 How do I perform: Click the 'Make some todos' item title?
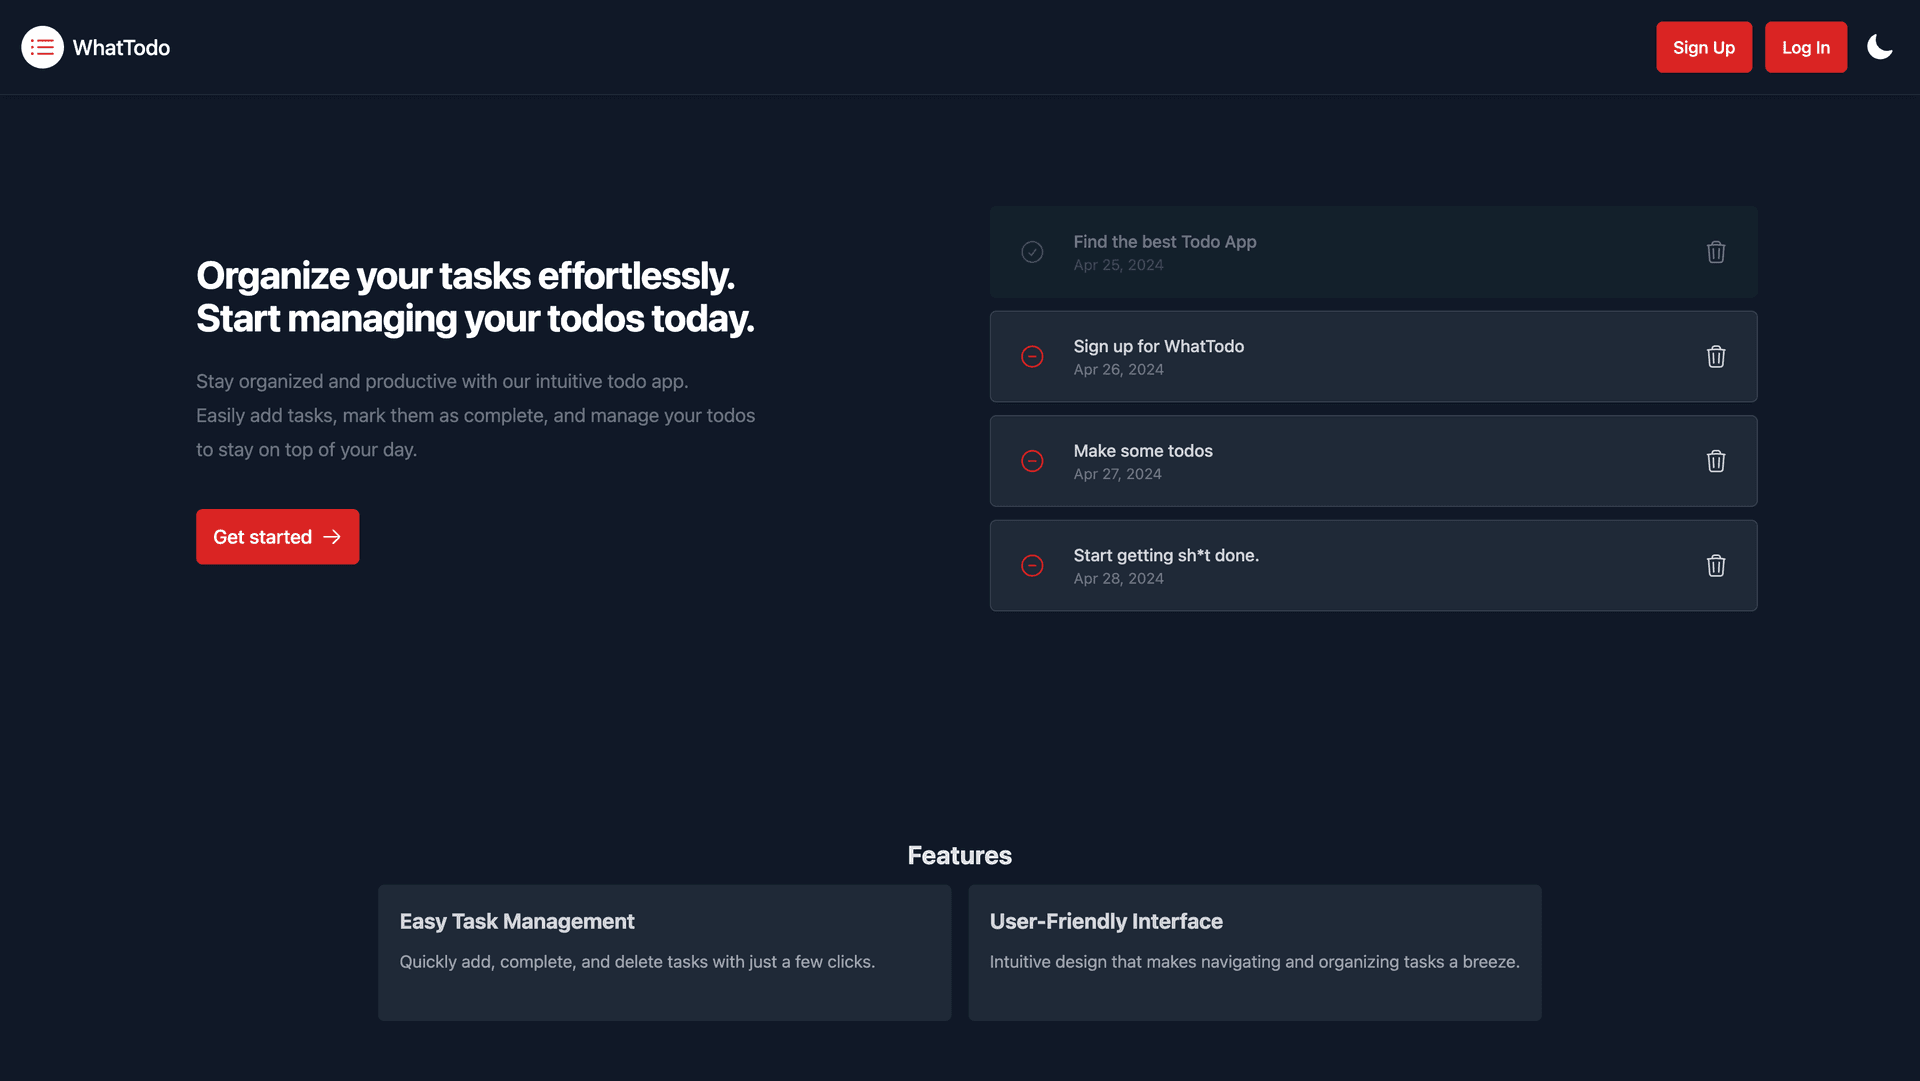1142,451
